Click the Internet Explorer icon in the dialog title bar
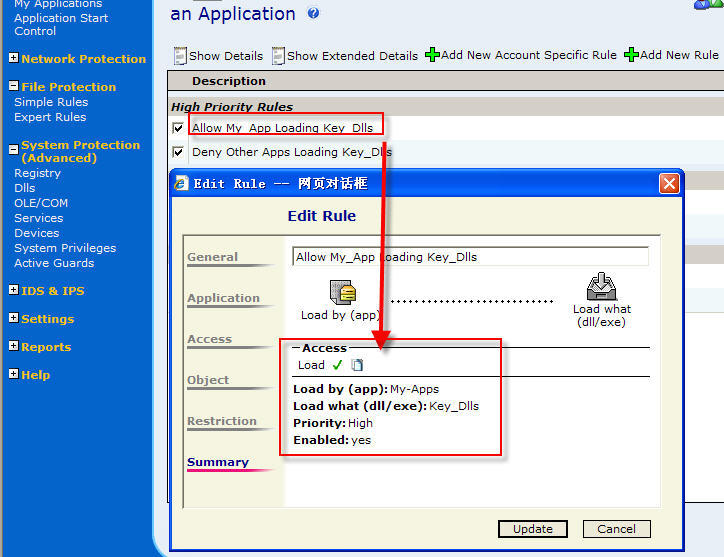 (181, 183)
